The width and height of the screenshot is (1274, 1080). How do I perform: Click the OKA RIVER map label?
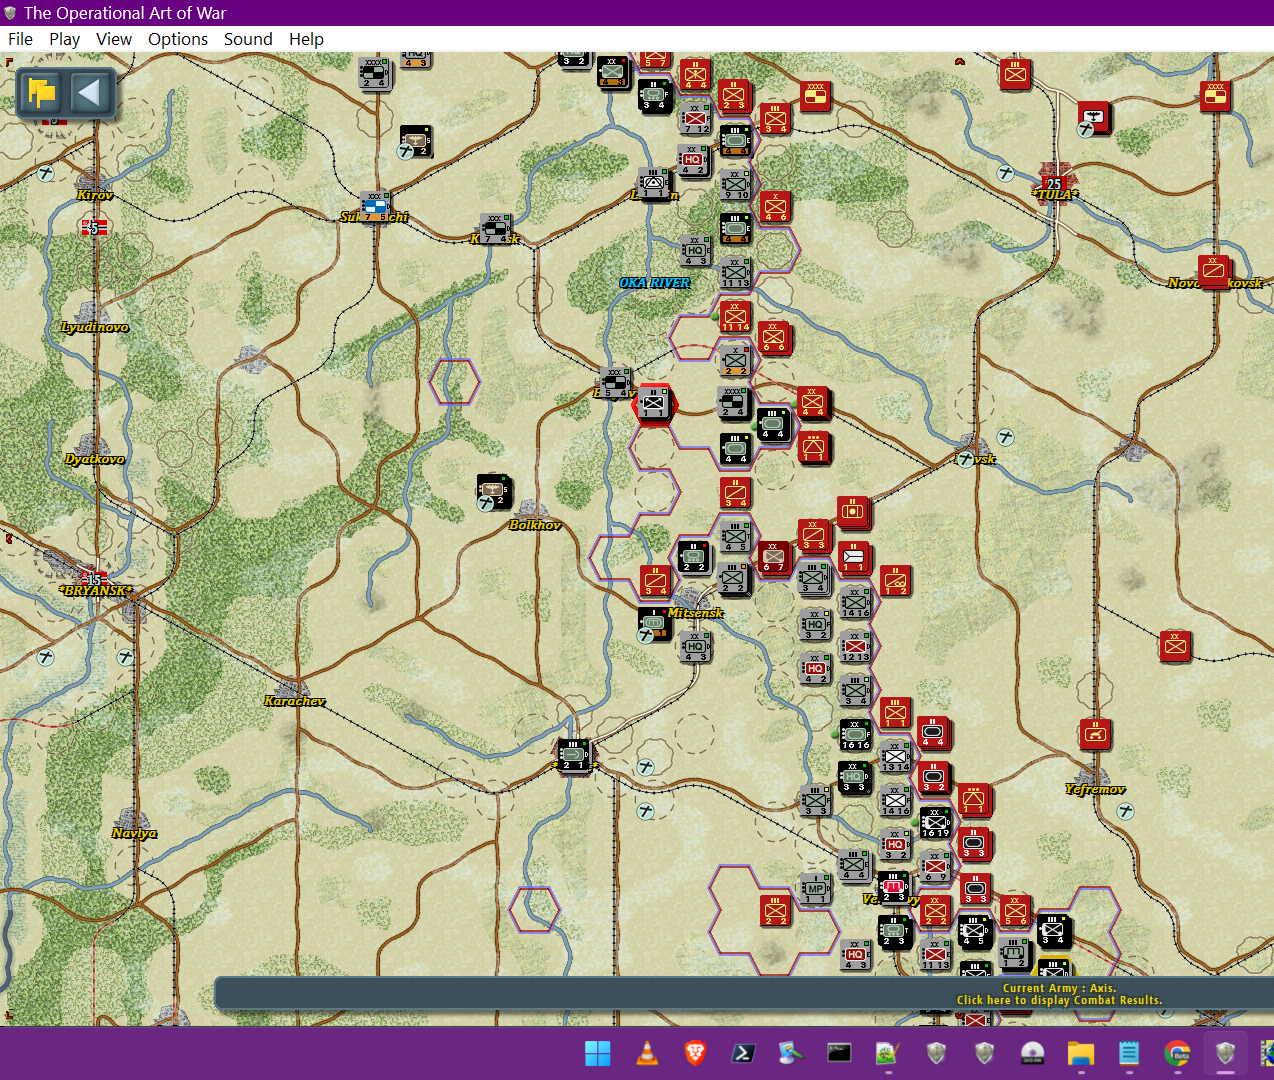click(654, 283)
